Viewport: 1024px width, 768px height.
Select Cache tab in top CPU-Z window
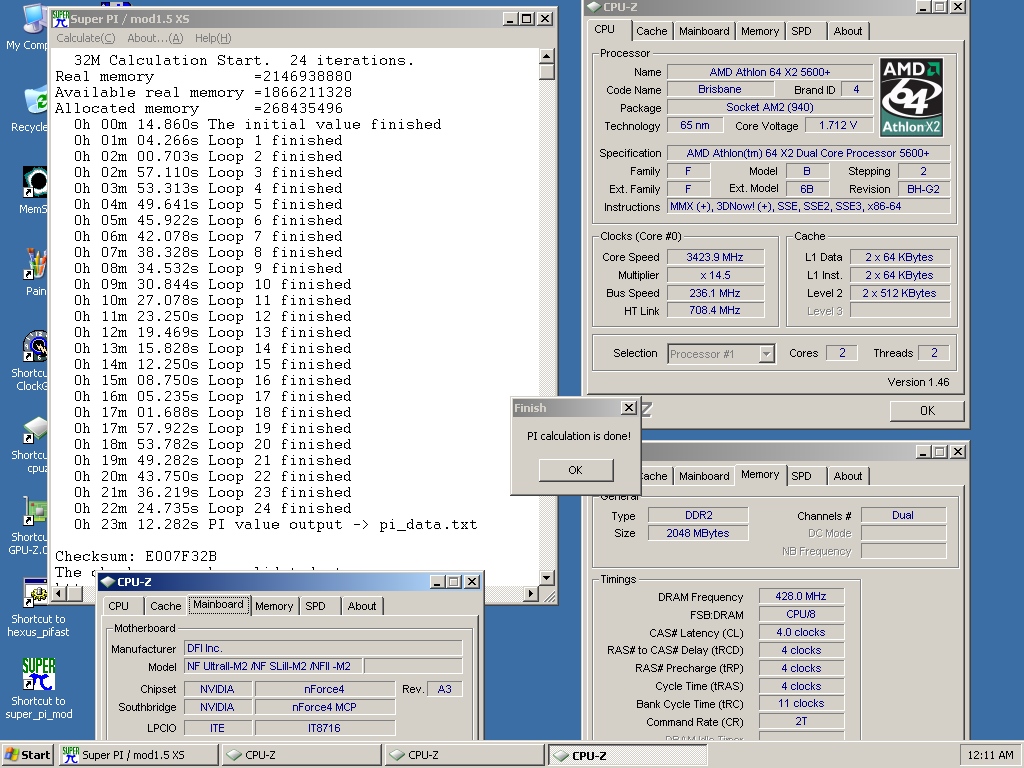(652, 31)
